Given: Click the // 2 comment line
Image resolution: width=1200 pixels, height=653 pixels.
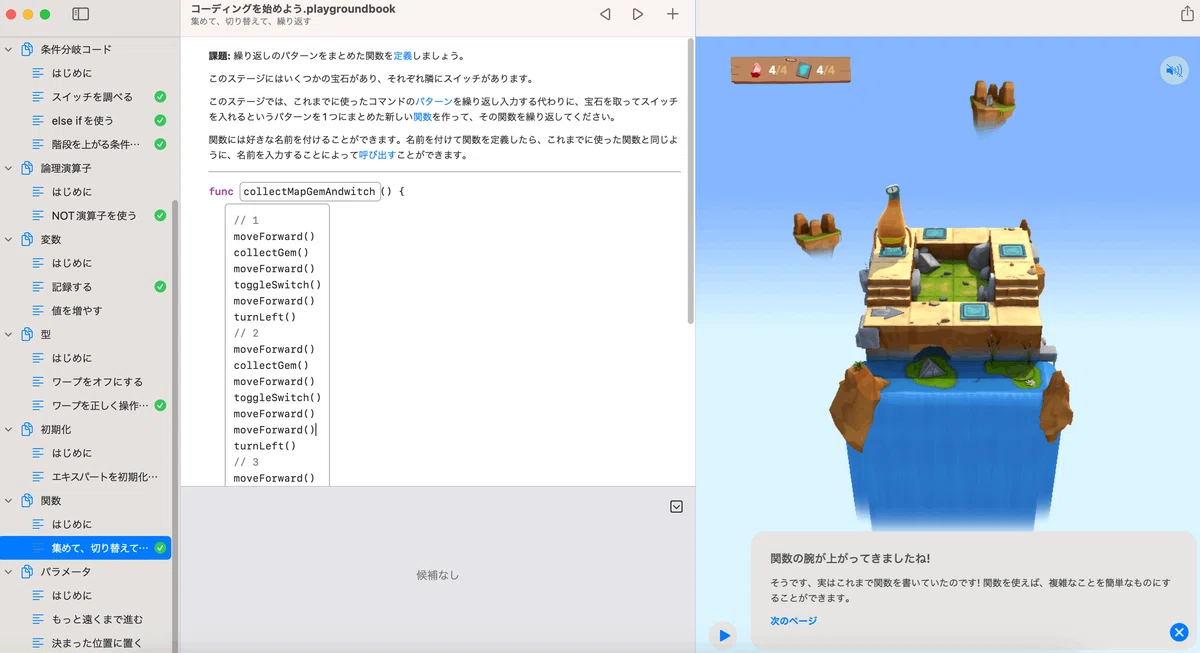Looking at the screenshot, I should (x=246, y=333).
